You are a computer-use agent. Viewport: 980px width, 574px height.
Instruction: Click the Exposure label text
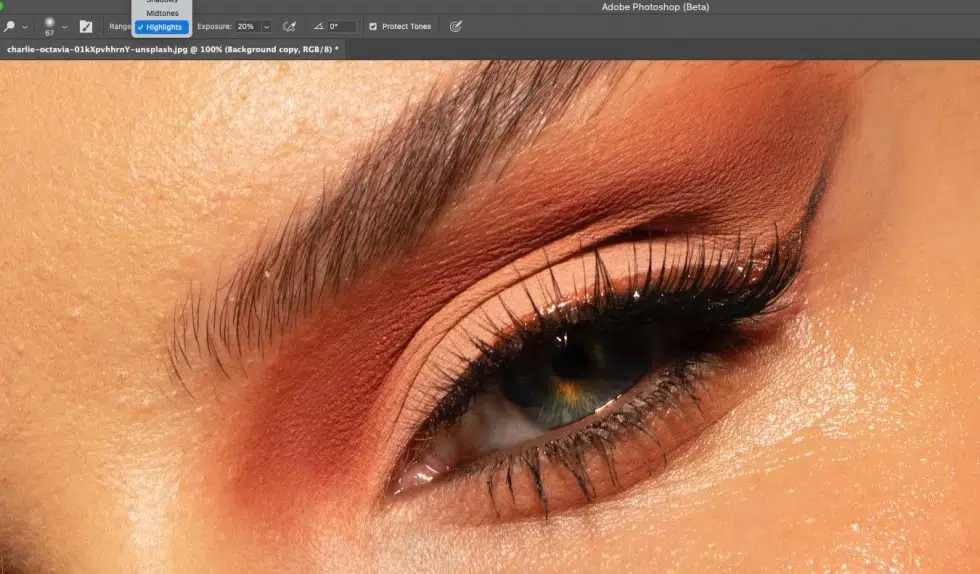point(214,26)
